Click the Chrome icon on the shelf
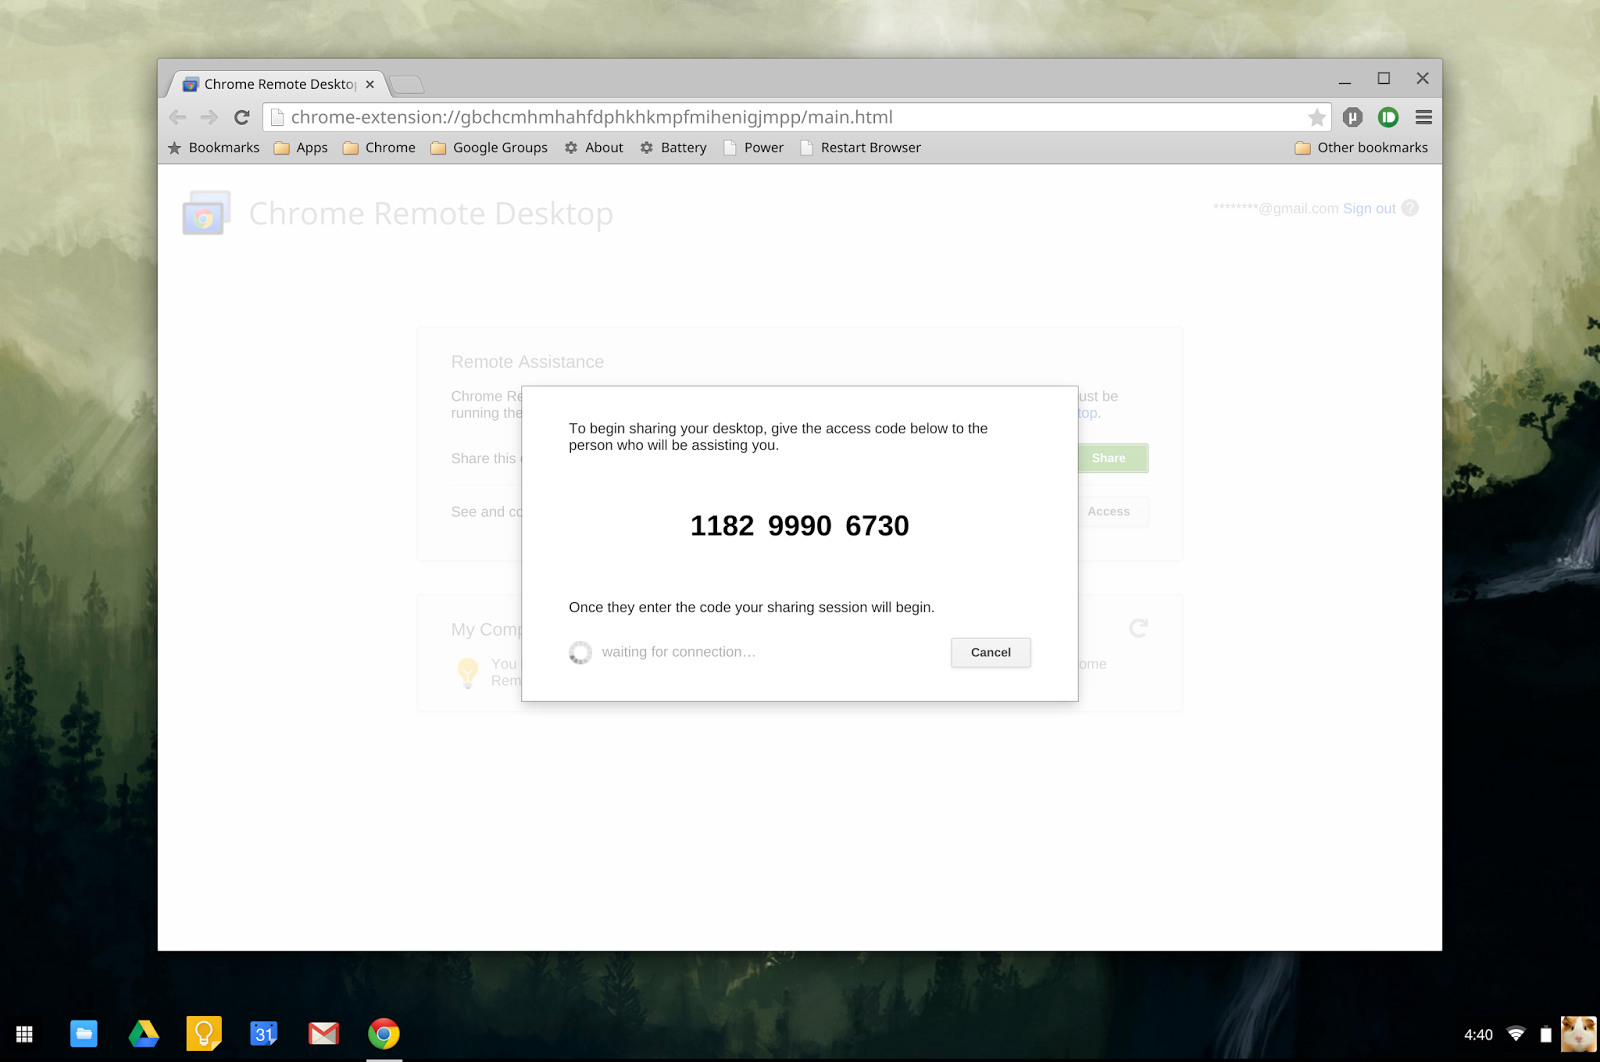Image resolution: width=1600 pixels, height=1062 pixels. tap(384, 1034)
